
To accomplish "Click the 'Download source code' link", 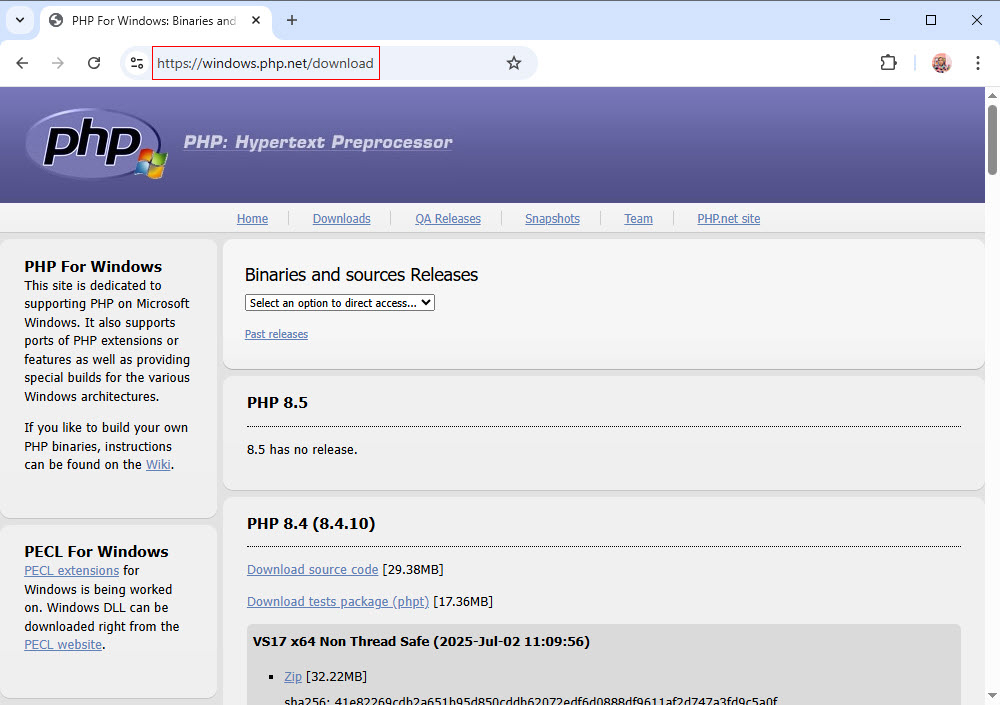I will tap(312, 568).
